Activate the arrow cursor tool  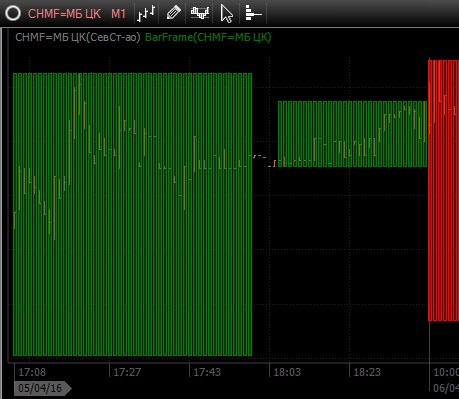(227, 14)
